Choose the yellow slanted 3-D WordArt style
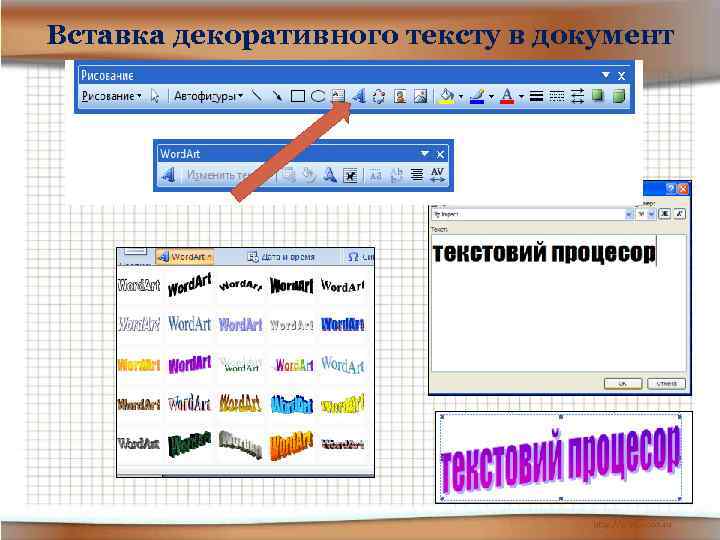720x540 pixels. (343, 404)
